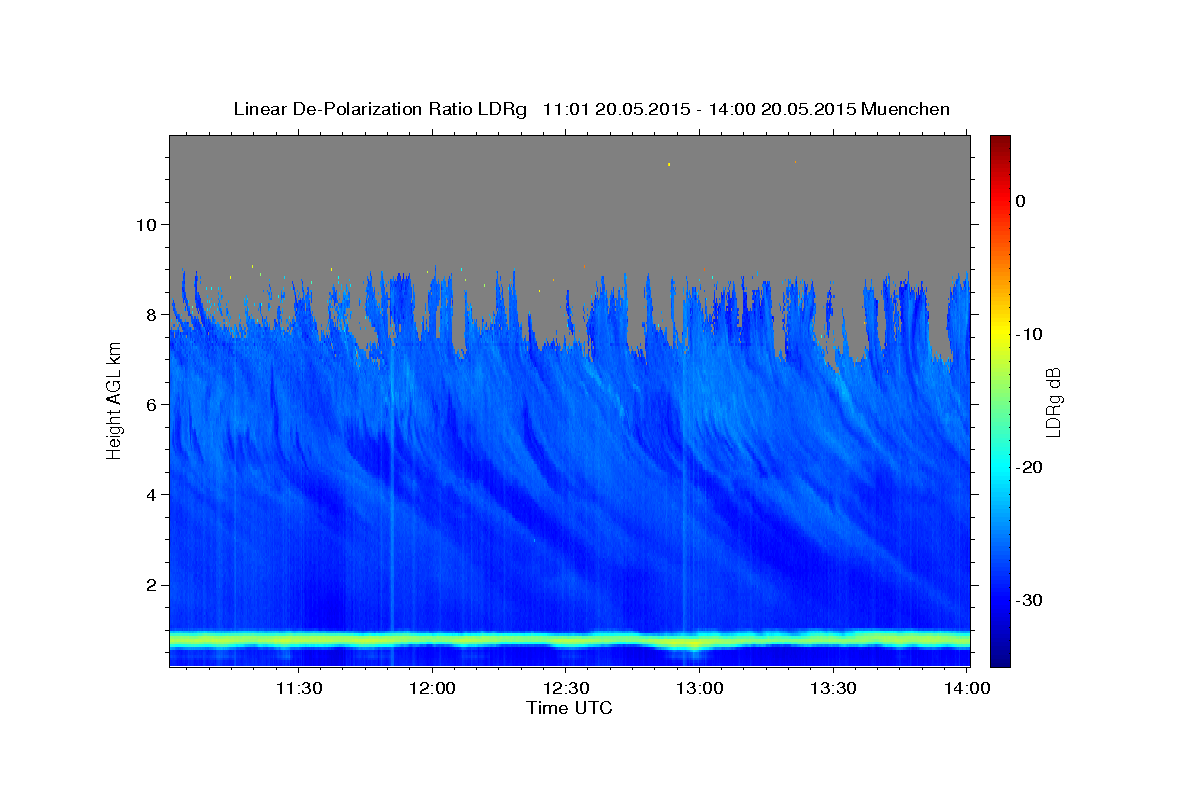Click the plot title mentioning Muenchen
Screen dimensions: 1200x800
(591, 109)
